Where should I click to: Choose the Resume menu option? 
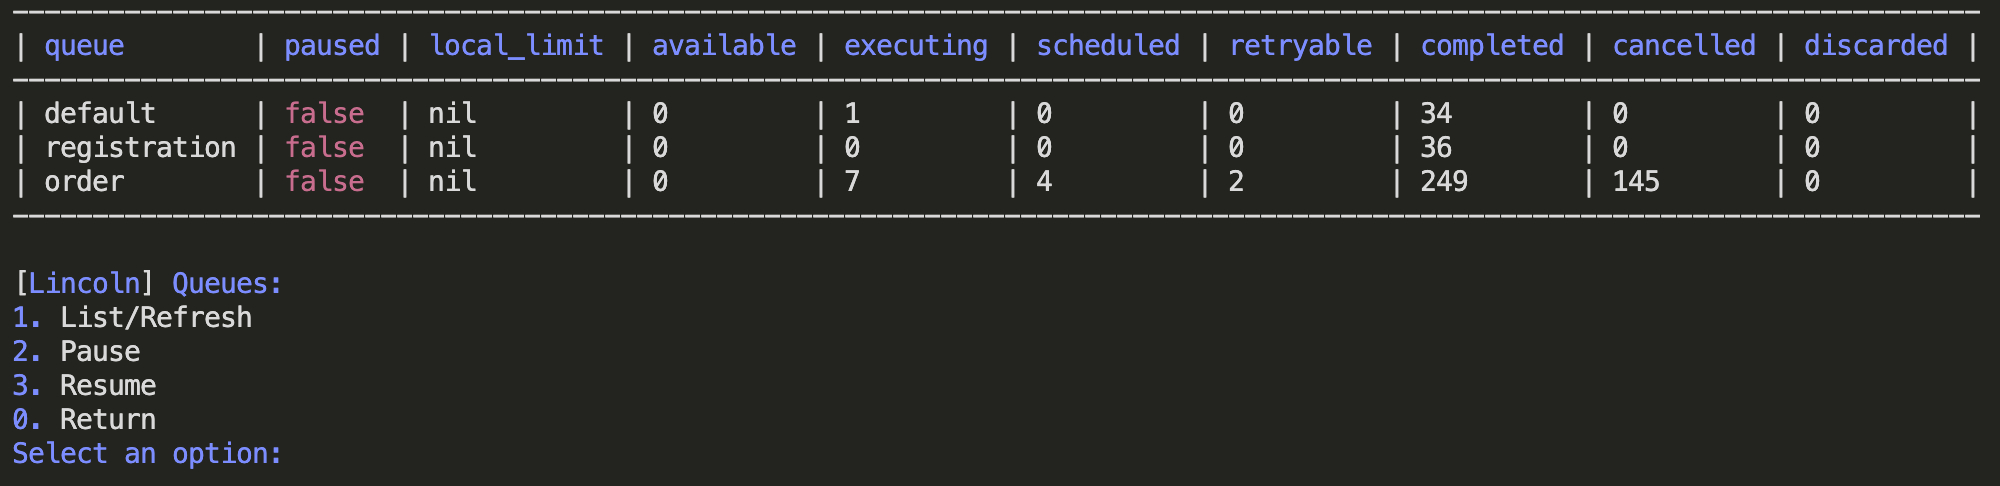coord(107,386)
